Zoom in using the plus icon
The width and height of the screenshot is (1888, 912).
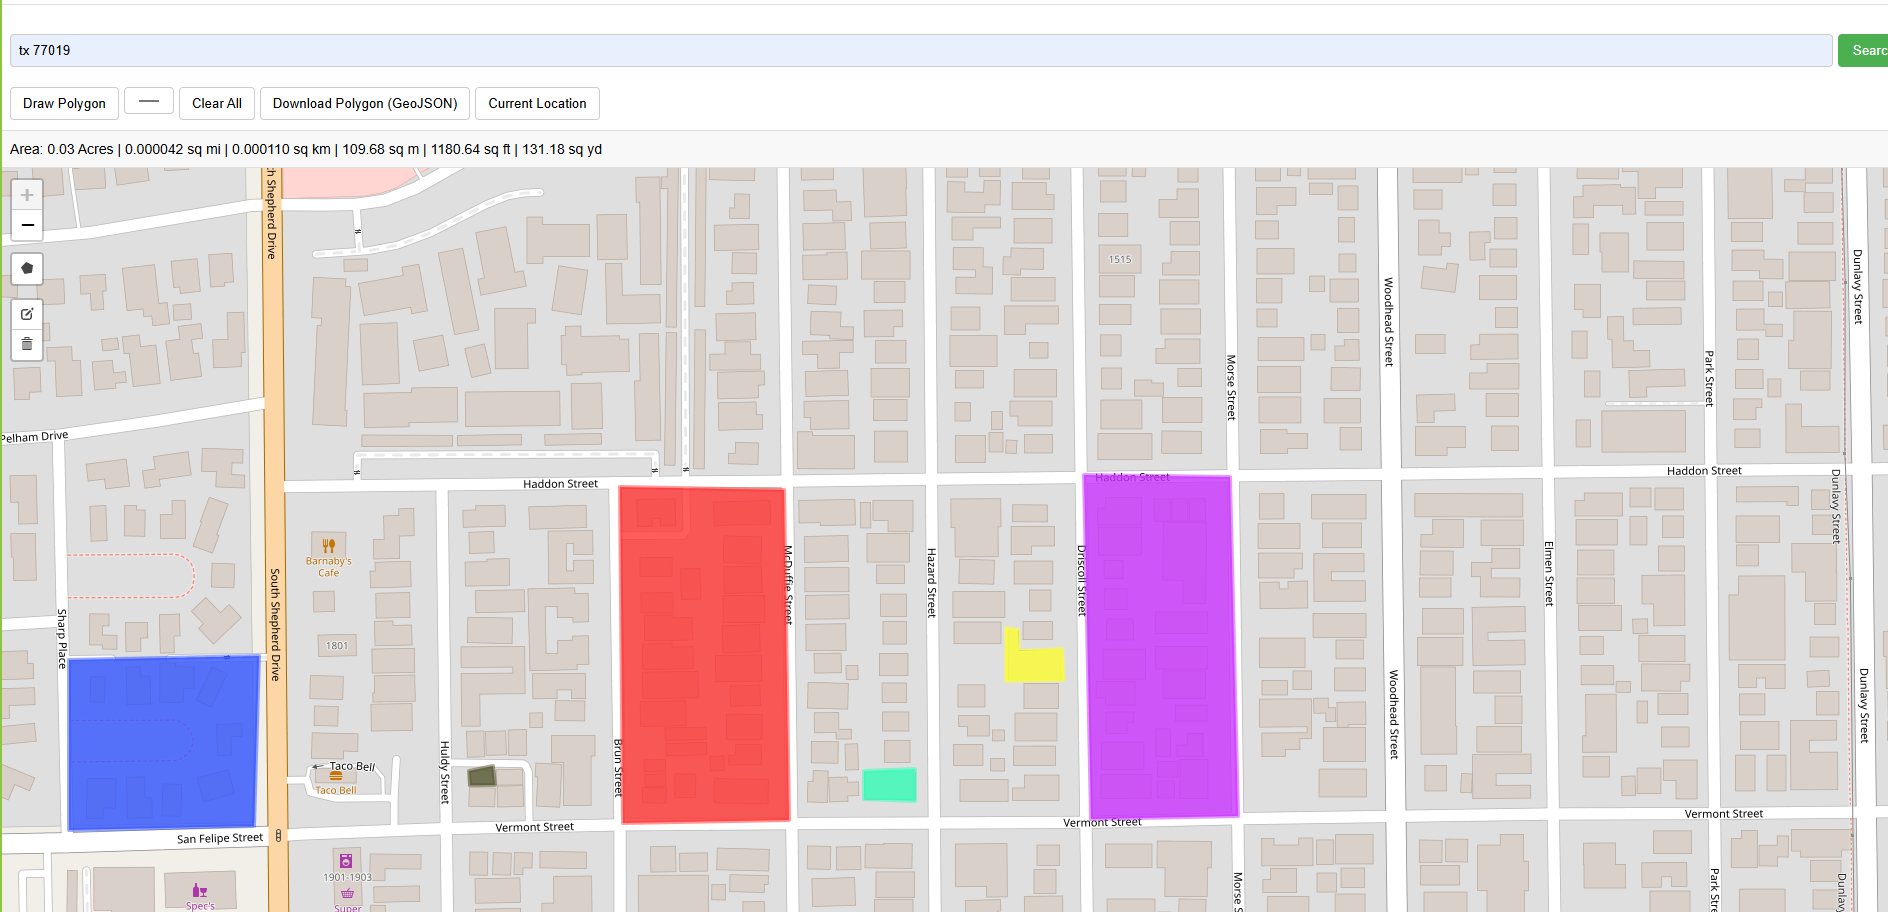27,194
